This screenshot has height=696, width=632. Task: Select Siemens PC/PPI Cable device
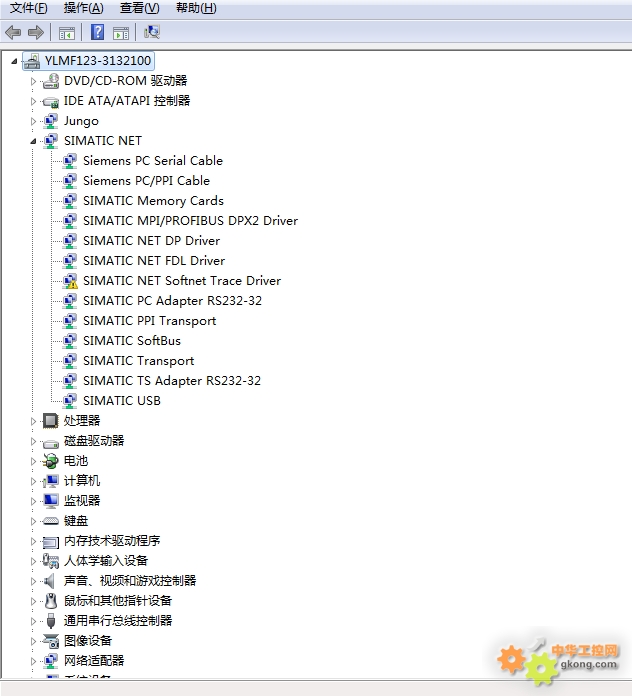pyautogui.click(x=146, y=181)
